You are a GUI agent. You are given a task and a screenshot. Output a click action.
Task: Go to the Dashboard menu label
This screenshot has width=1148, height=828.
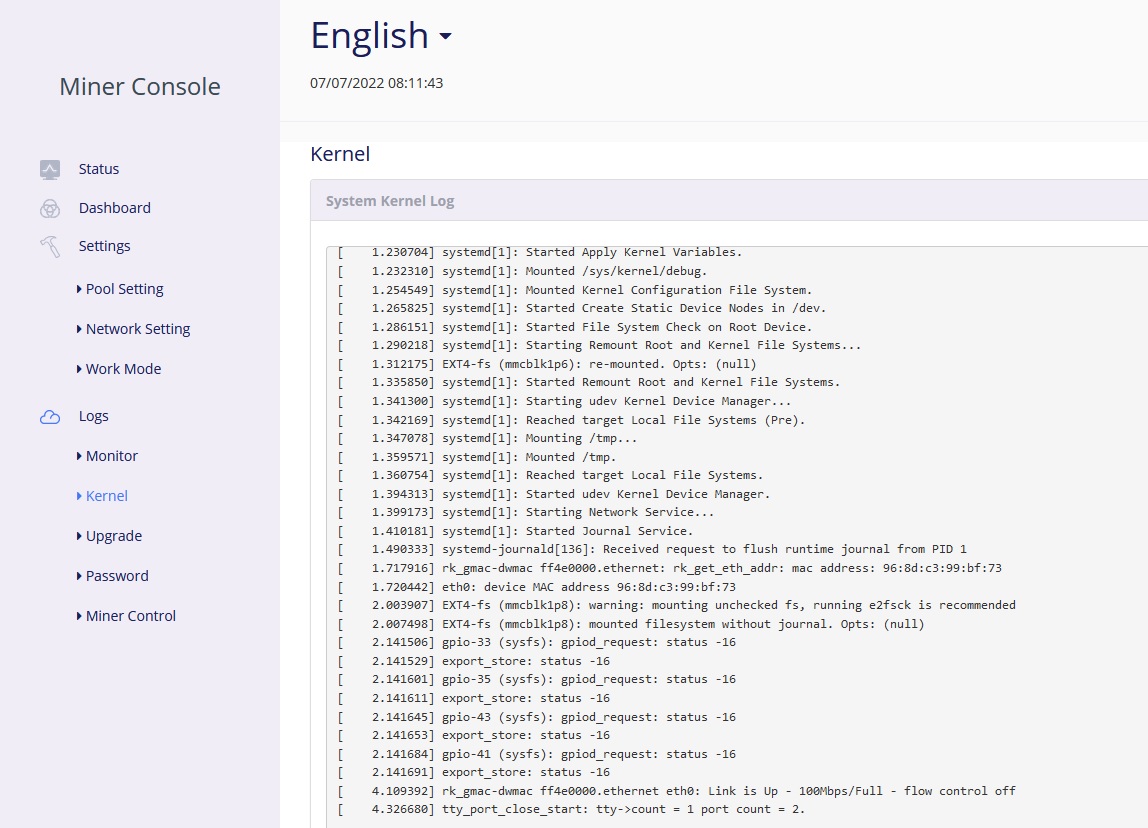(115, 208)
